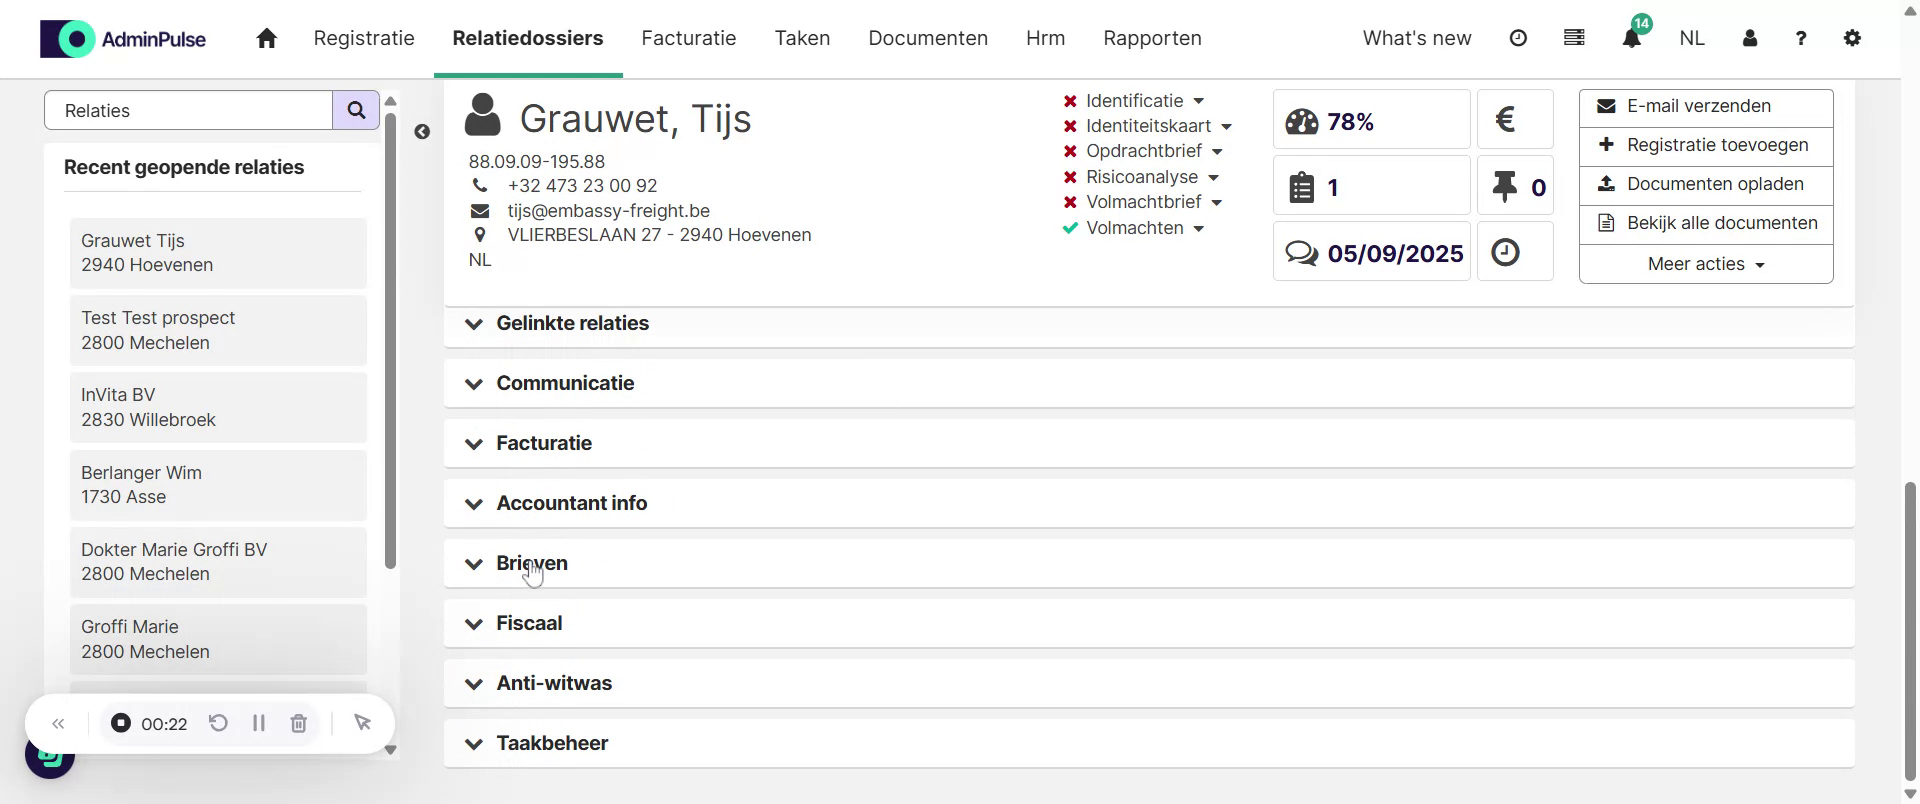Open the clipboard tile showing 1
The image size is (1920, 804).
pos(1371,185)
